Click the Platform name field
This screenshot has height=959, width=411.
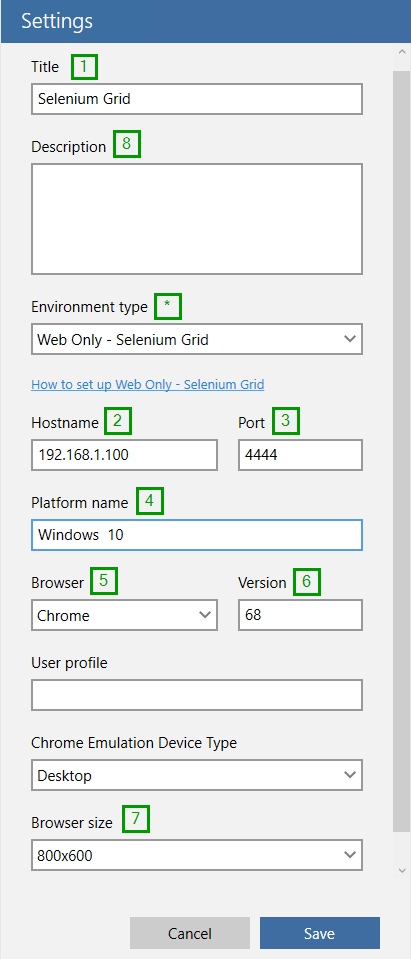point(197,535)
